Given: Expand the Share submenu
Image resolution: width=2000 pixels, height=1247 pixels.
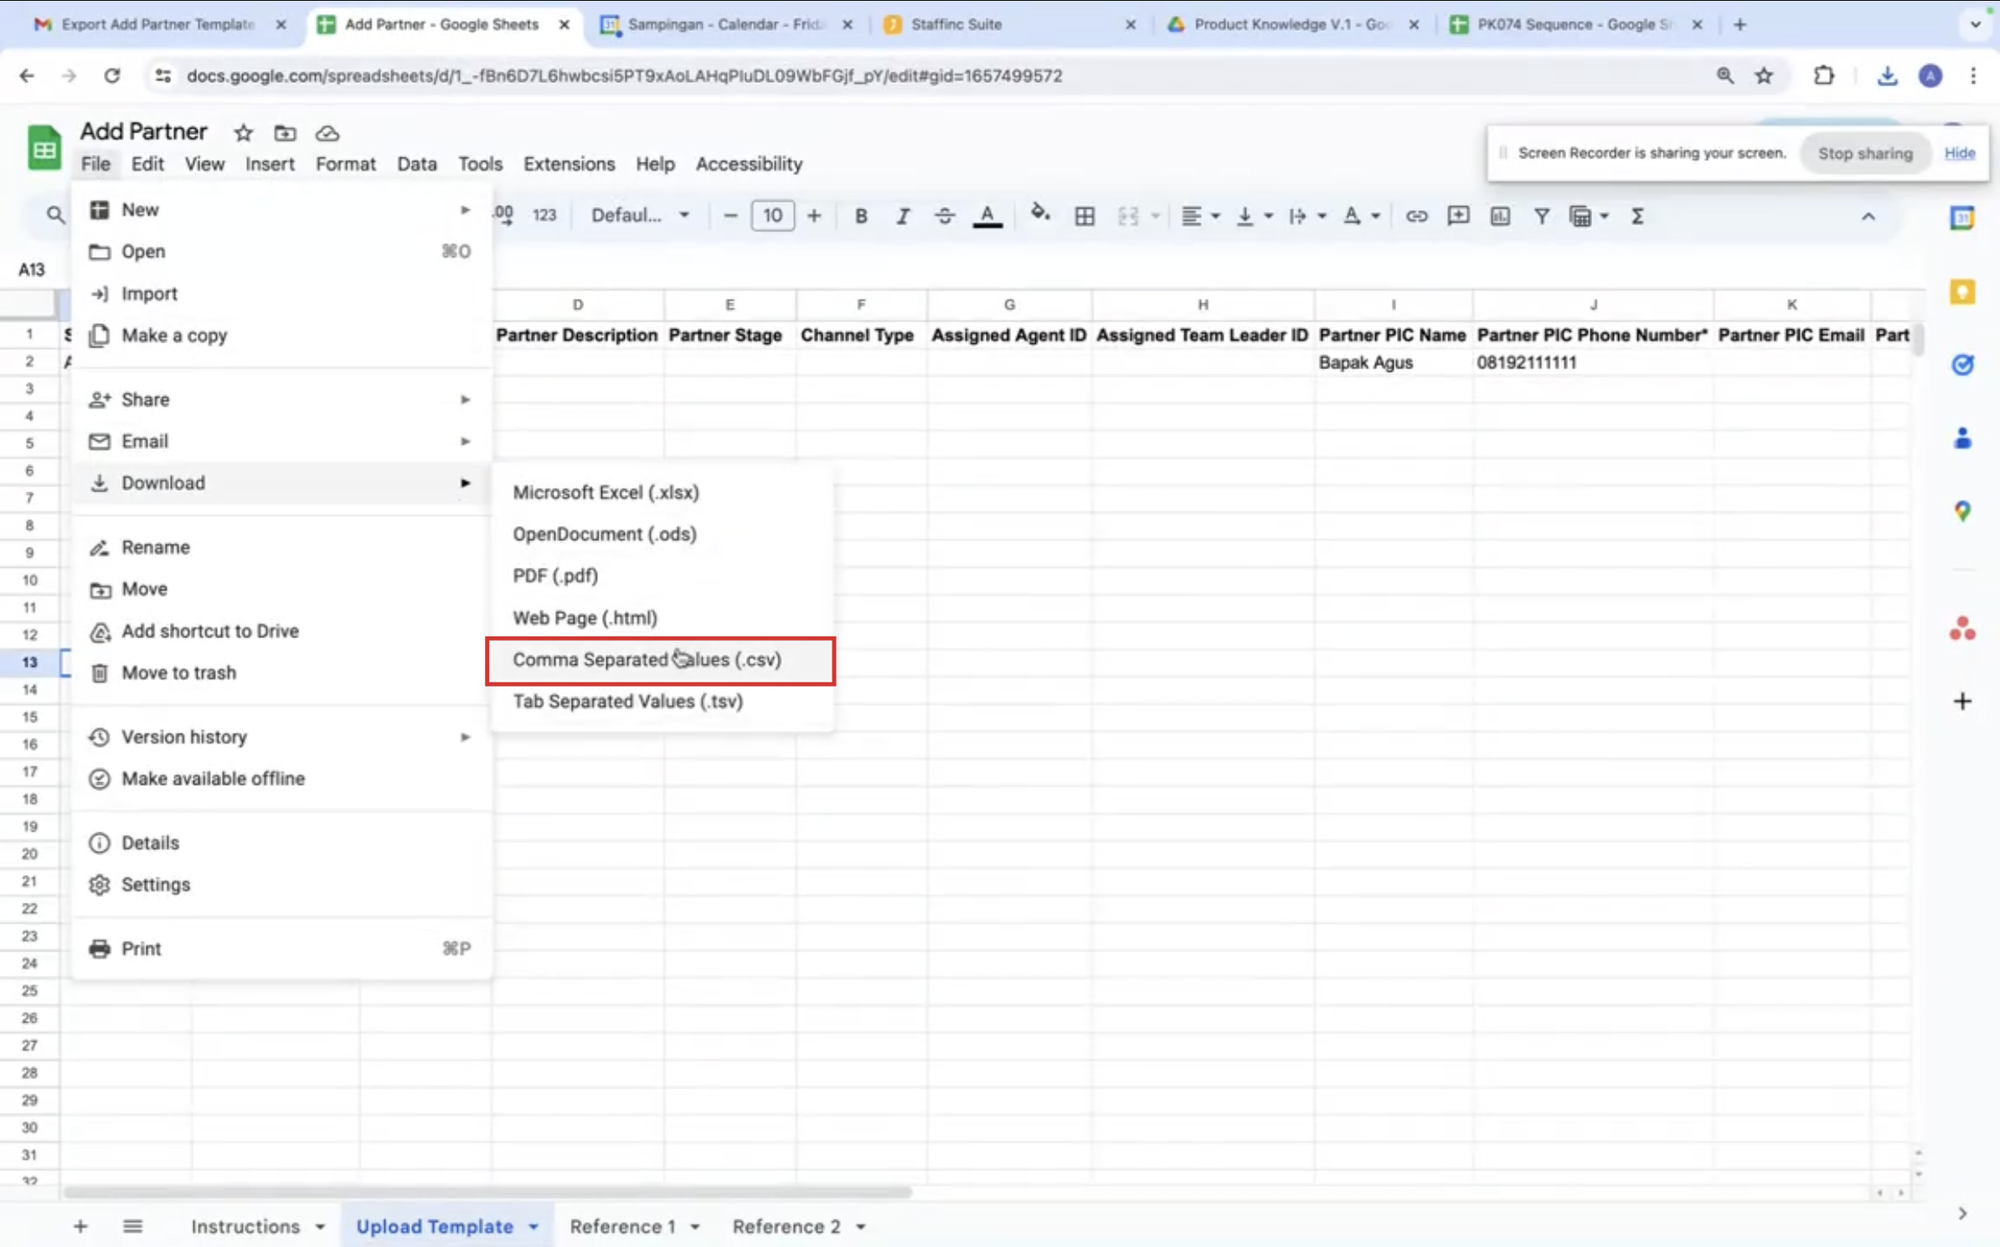Looking at the screenshot, I should (281, 400).
